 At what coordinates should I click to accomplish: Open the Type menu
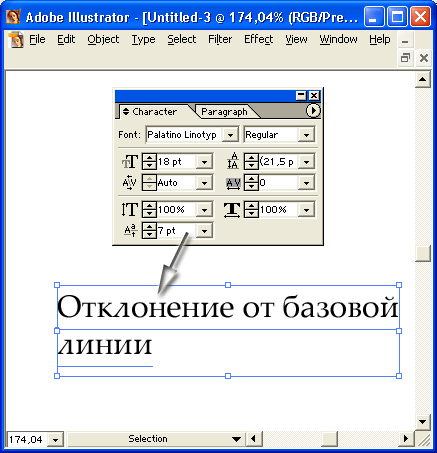tap(143, 39)
